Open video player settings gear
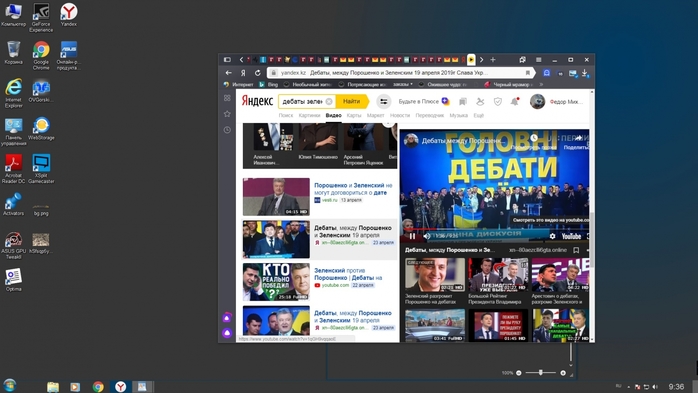Screen dimensions: 698x393 point(552,236)
